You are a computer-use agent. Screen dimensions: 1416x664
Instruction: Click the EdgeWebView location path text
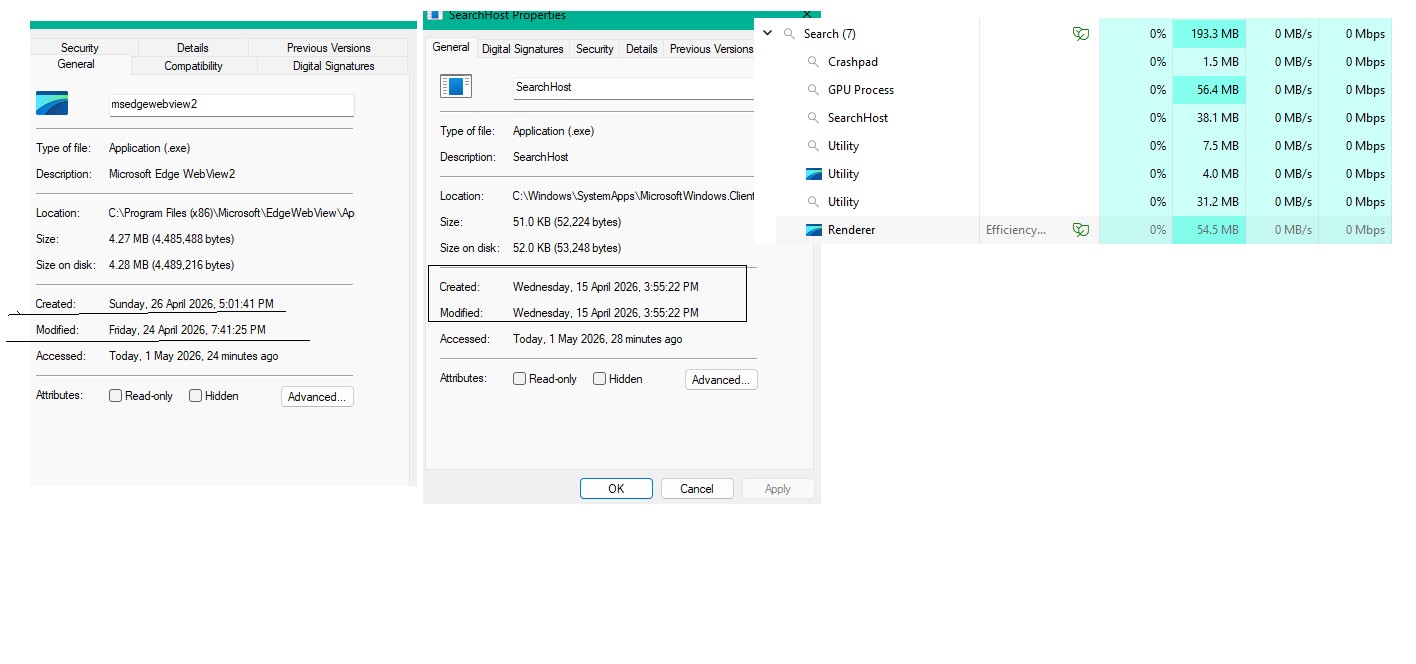pos(231,213)
